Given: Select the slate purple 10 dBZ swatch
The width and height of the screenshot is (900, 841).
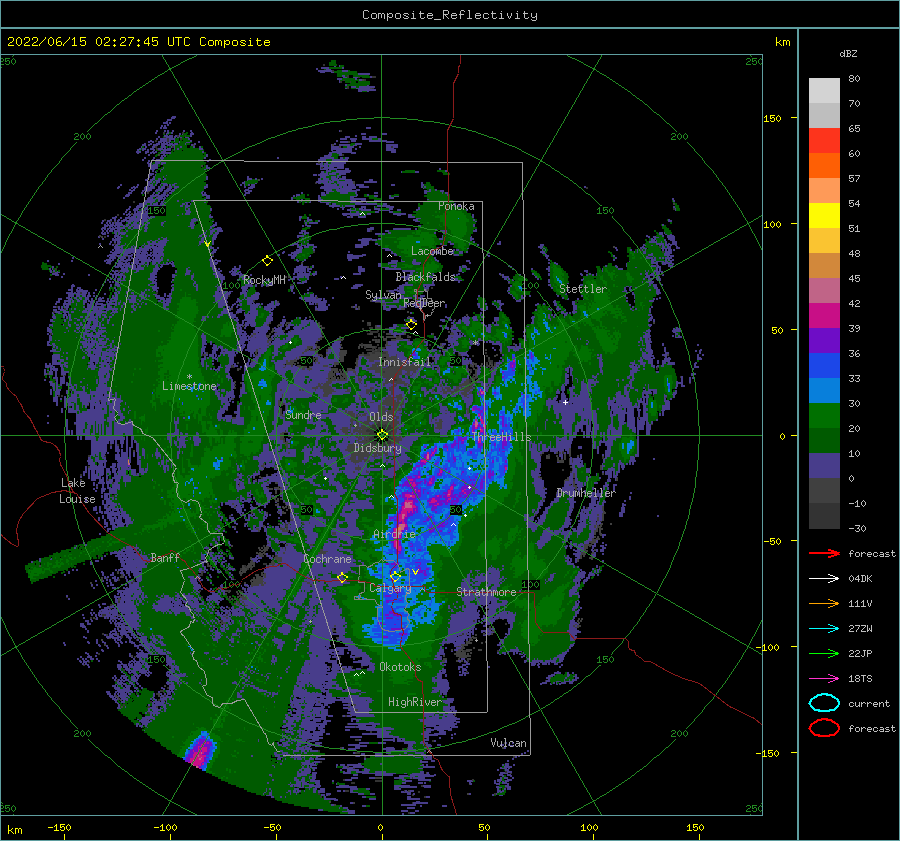Looking at the screenshot, I should click(x=824, y=465).
